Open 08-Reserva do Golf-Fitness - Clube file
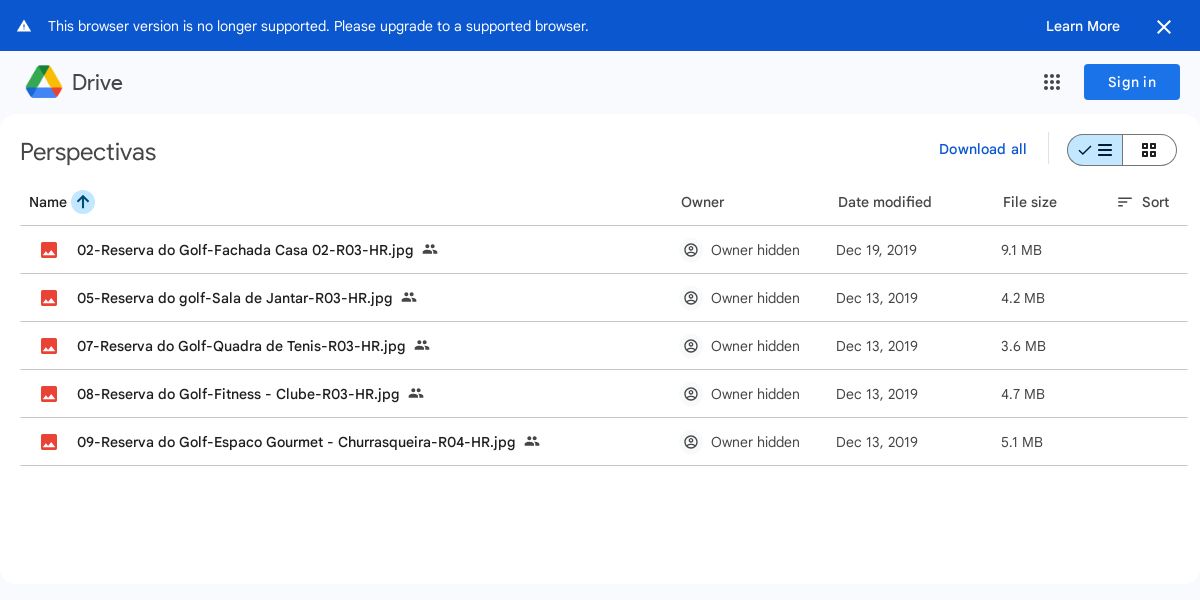This screenshot has height=600, width=1200. click(x=238, y=394)
